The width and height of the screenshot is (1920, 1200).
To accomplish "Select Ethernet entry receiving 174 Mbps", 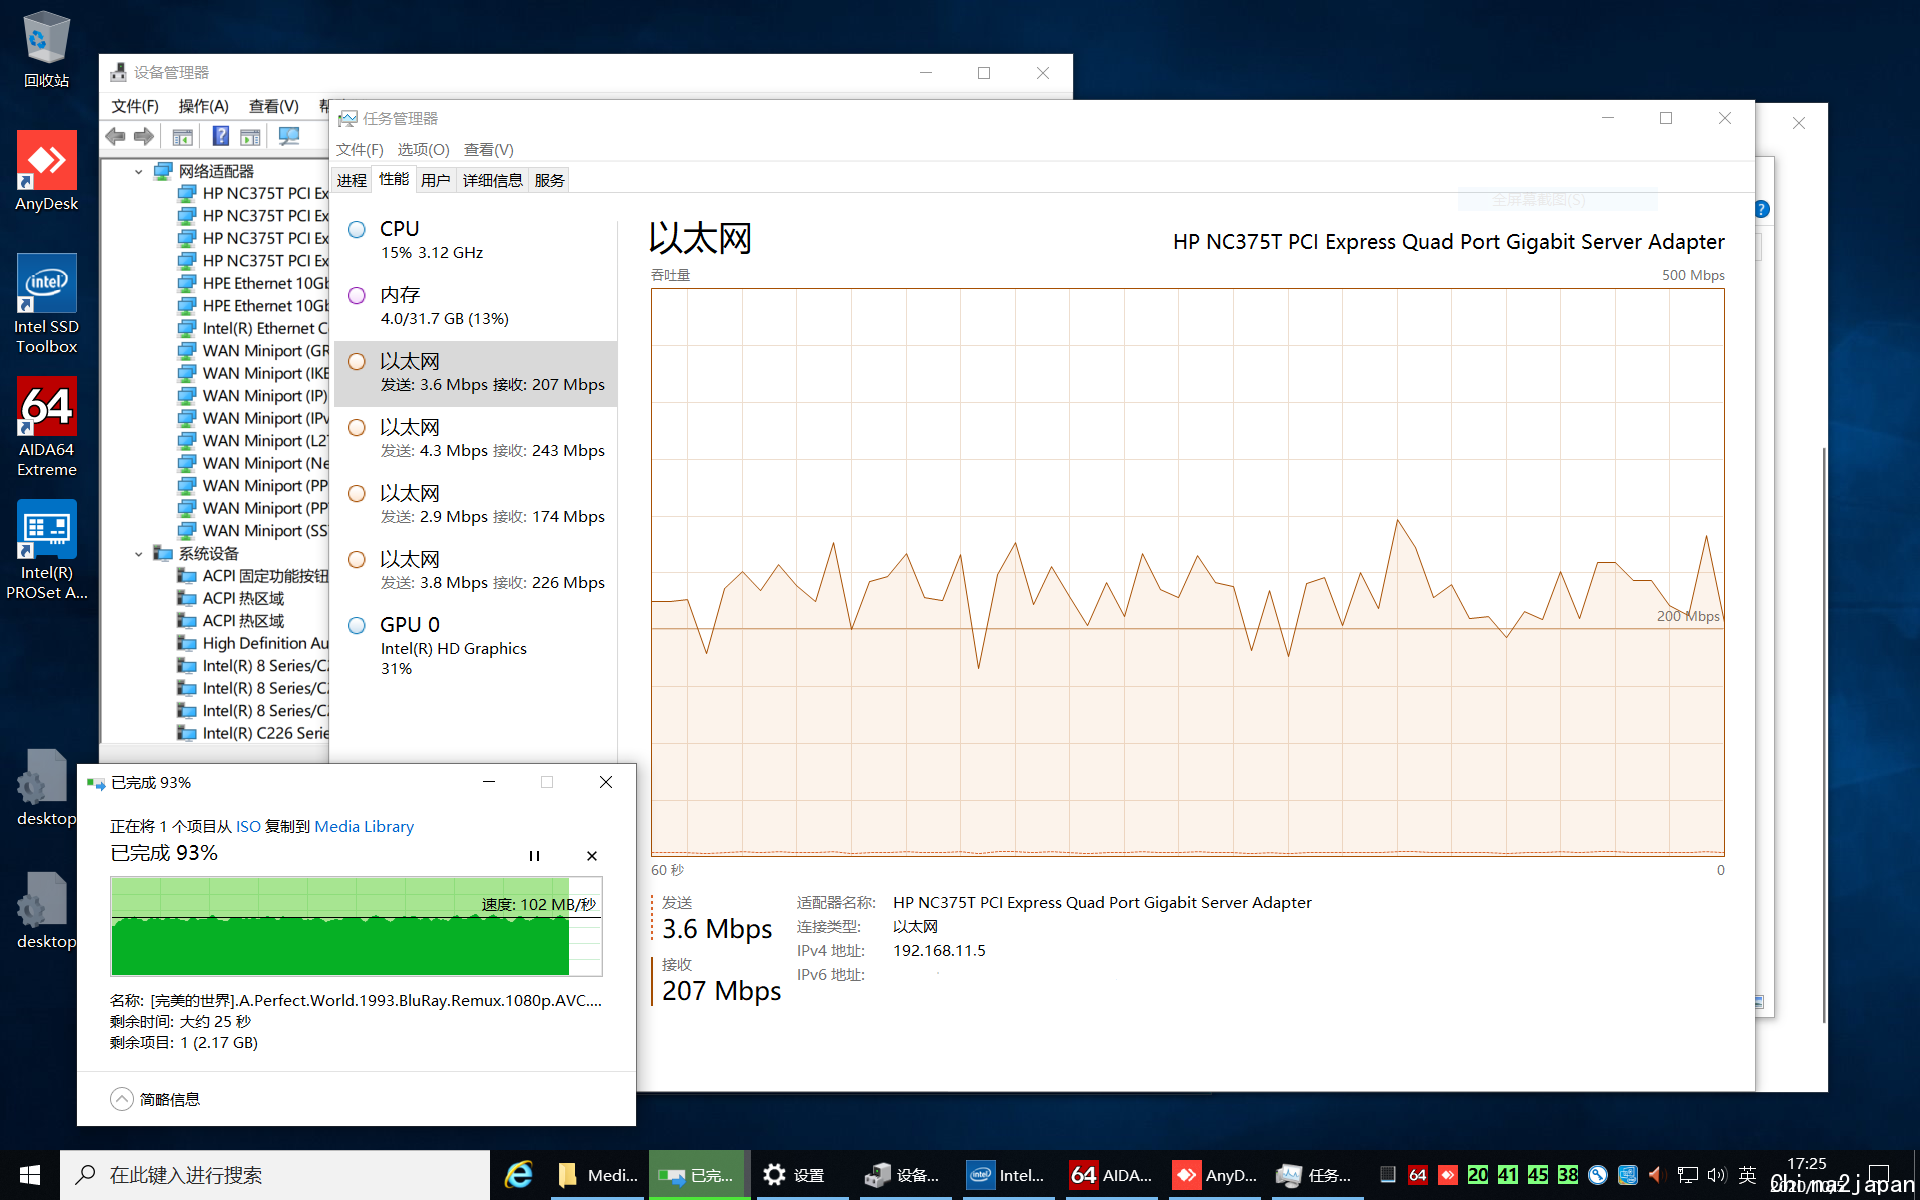I will 476,505.
